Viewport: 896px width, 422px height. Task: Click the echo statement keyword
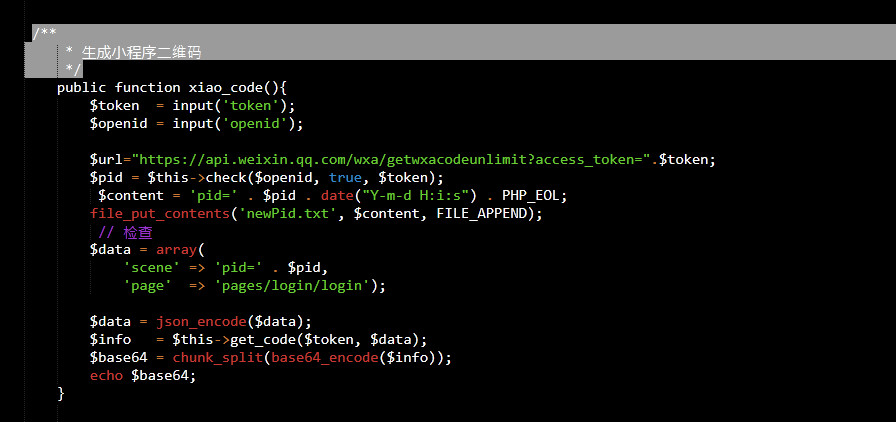(106, 376)
